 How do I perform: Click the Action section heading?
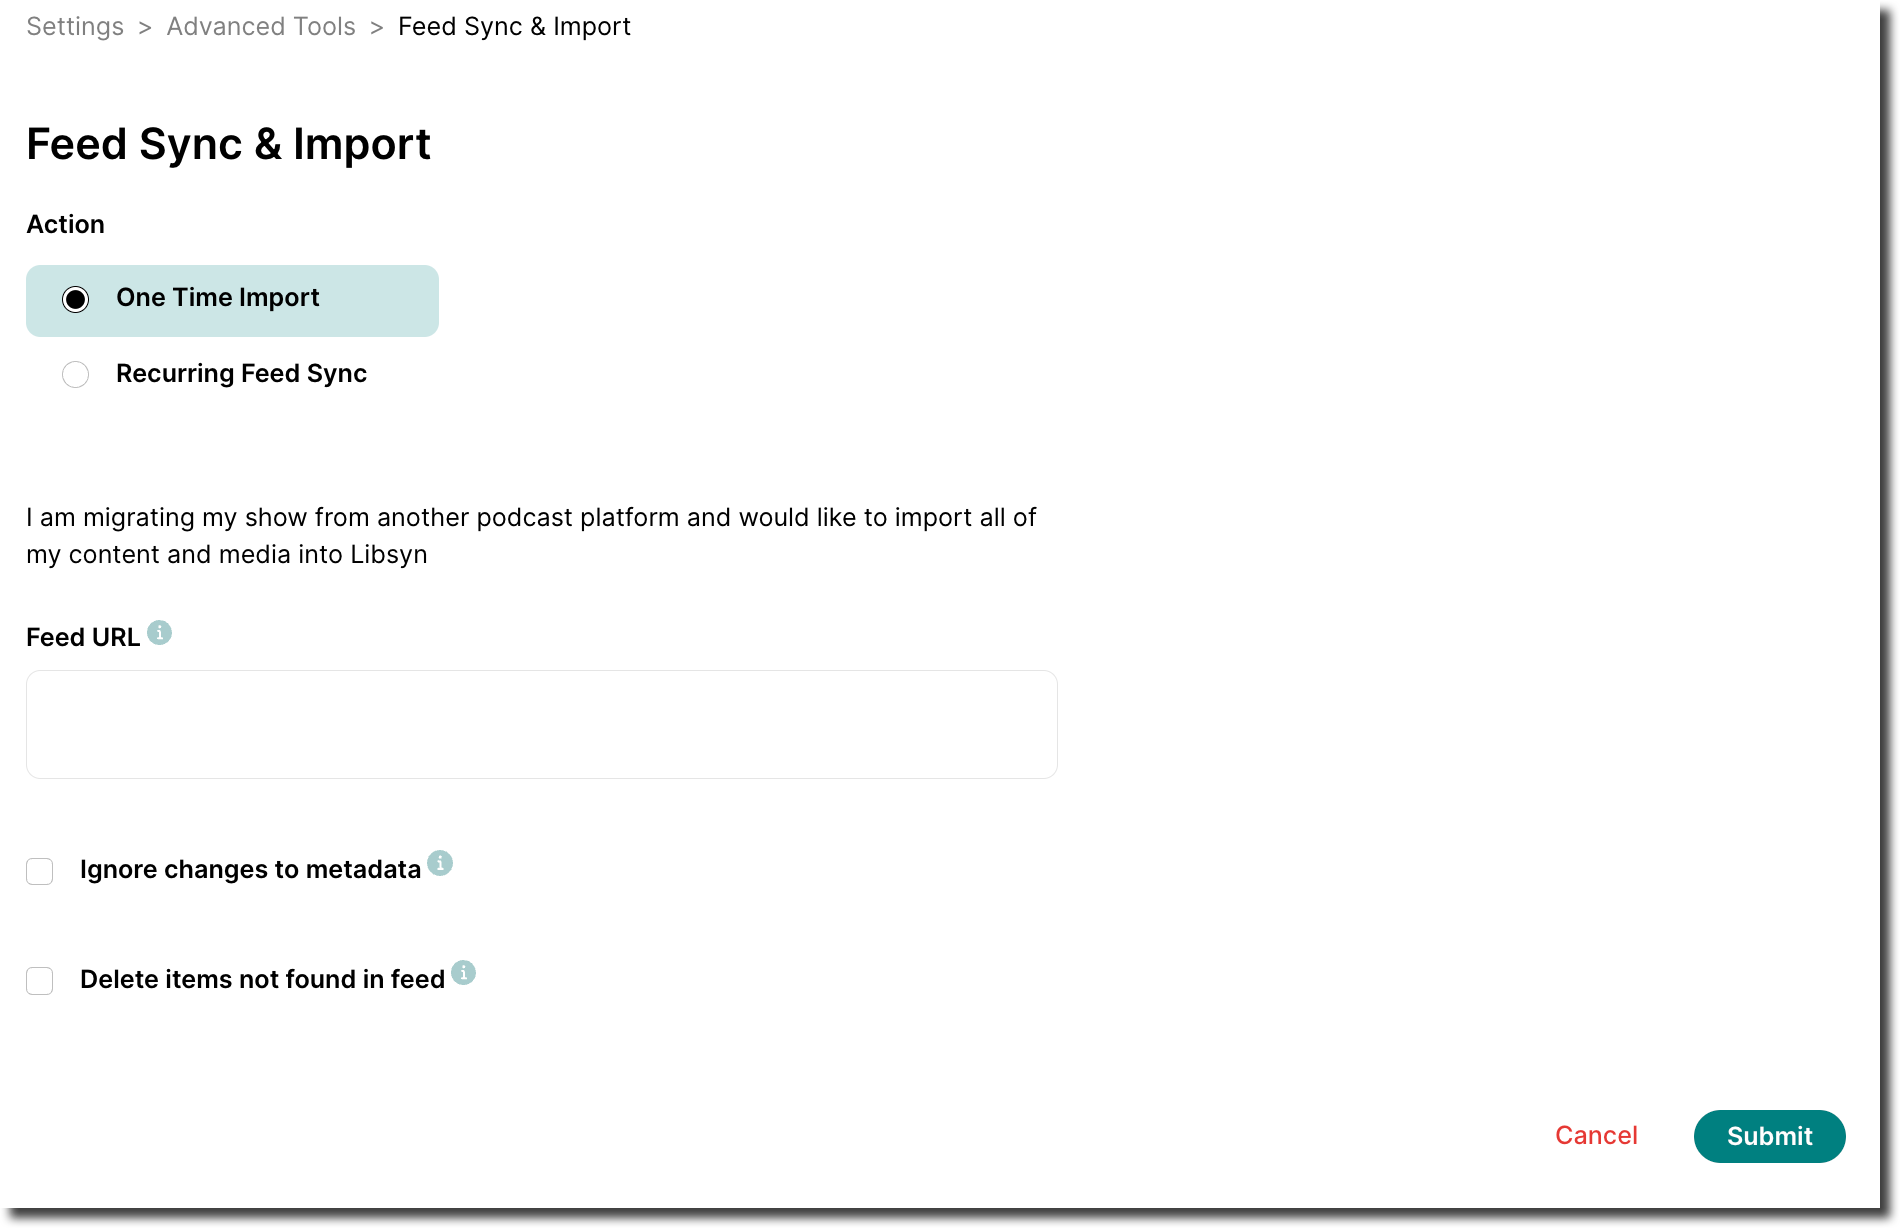click(x=65, y=224)
